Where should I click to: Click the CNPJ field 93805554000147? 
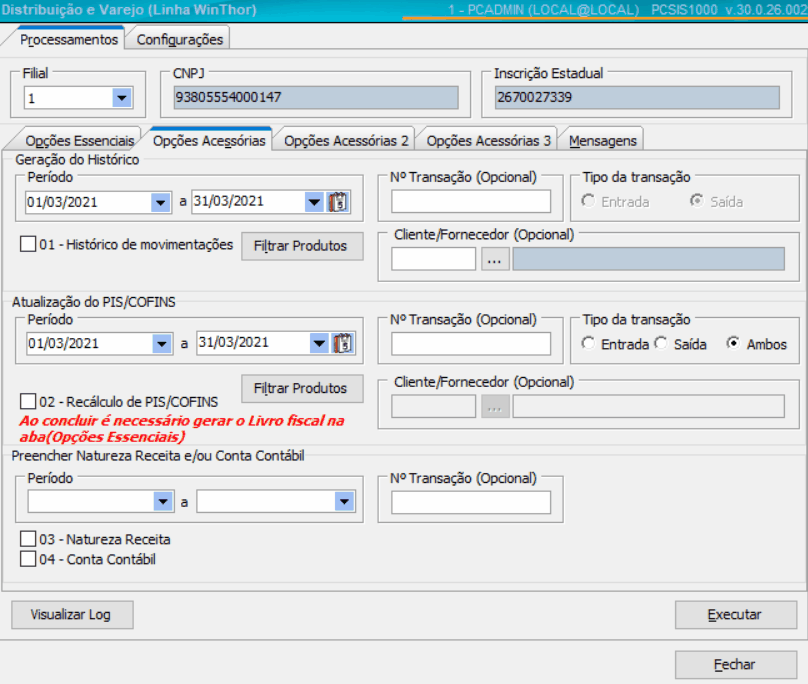pyautogui.click(x=316, y=97)
